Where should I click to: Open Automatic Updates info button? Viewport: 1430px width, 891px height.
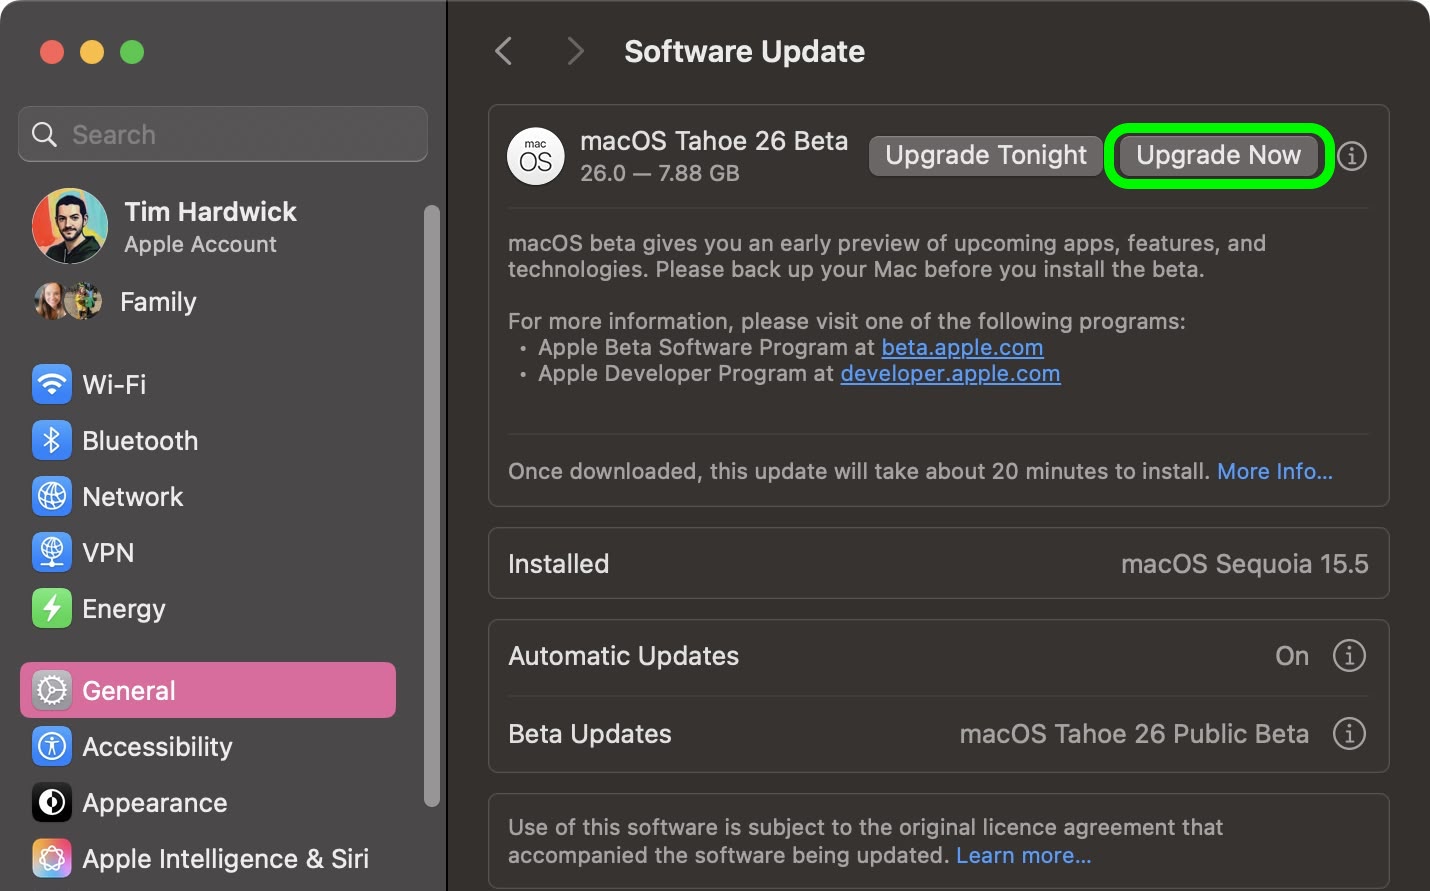[1349, 656]
